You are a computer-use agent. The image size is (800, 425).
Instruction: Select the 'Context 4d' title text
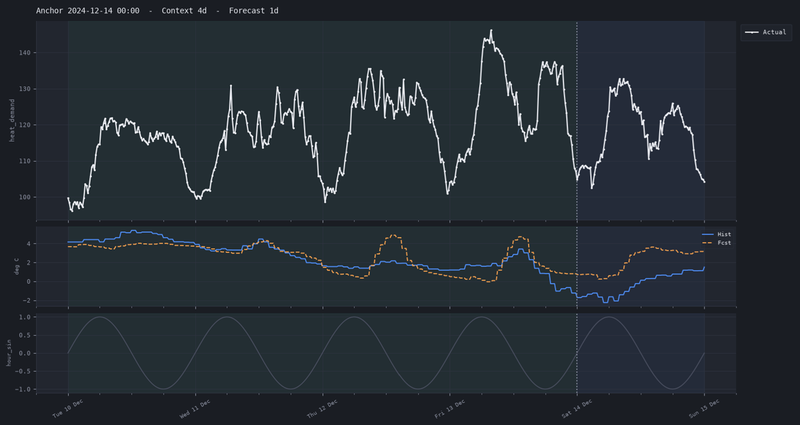coord(184,11)
